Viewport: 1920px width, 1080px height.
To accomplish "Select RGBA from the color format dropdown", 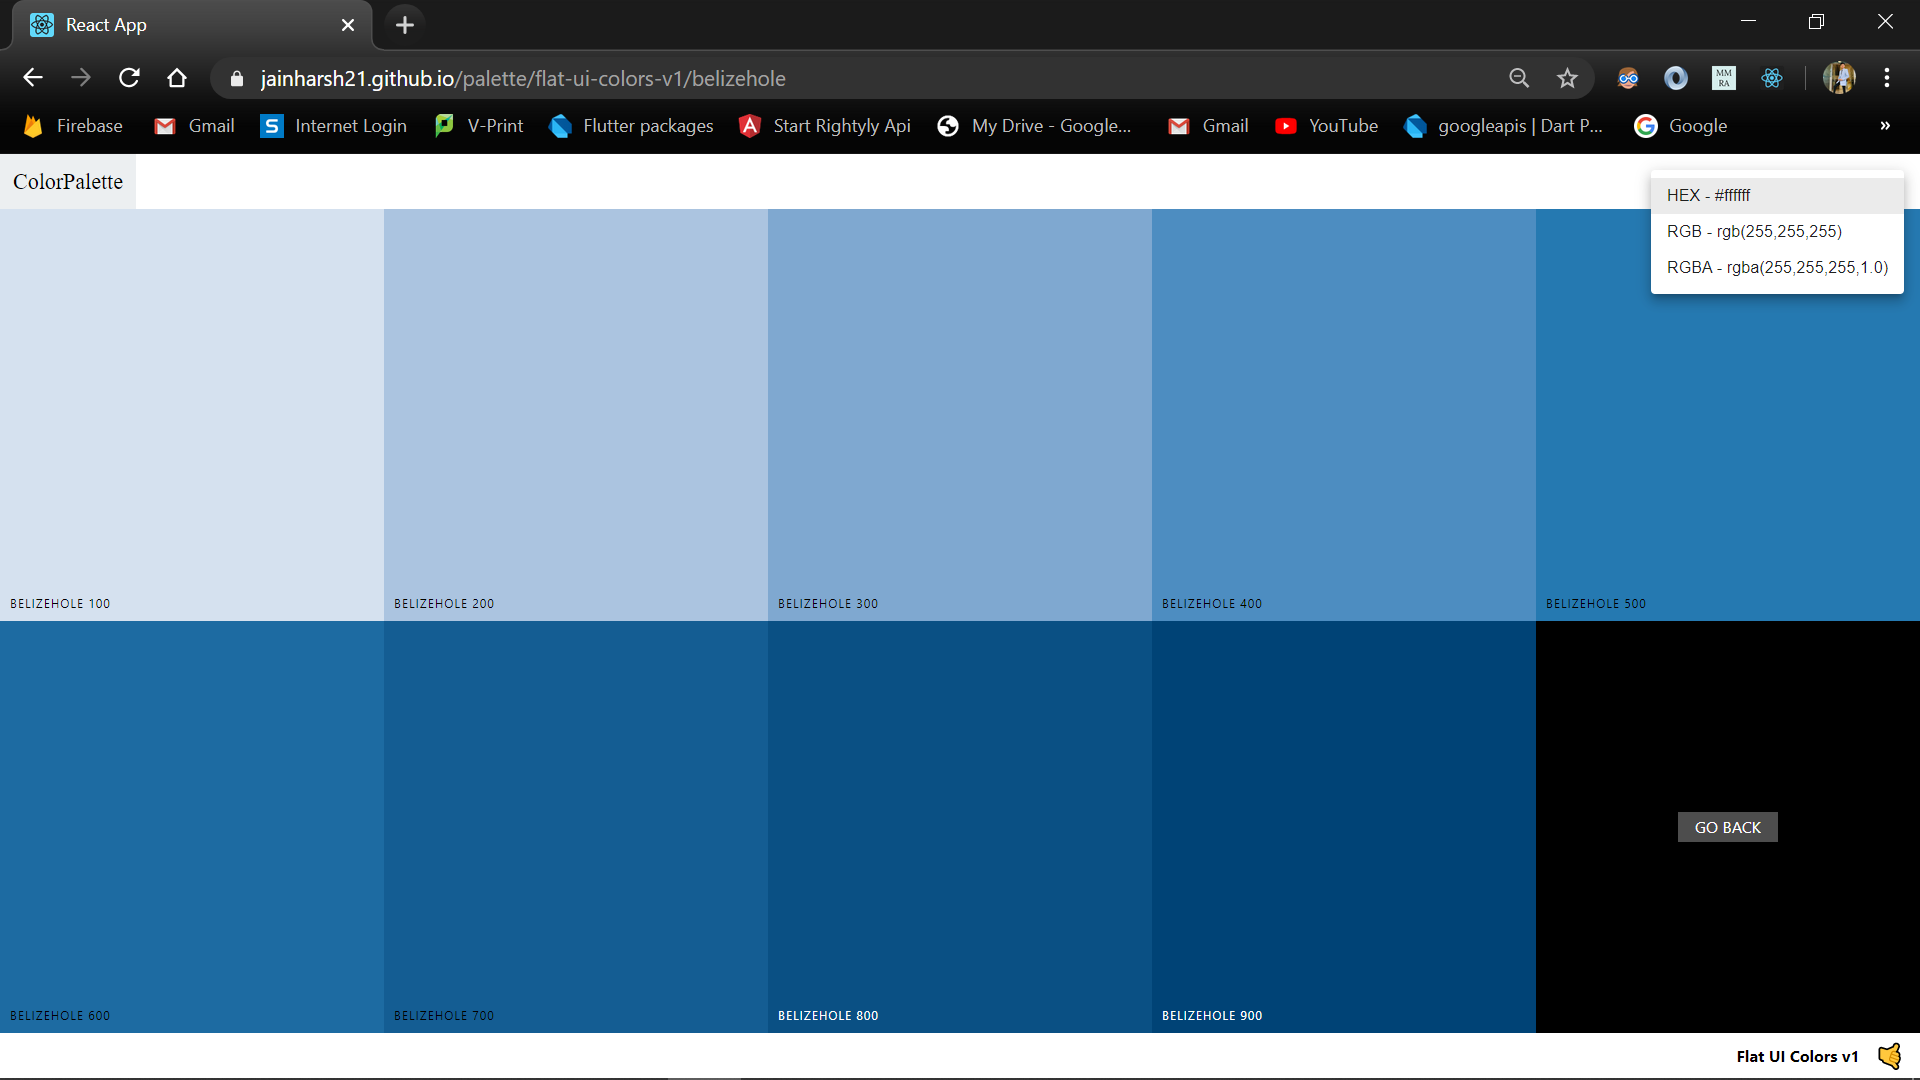I will pos(1777,267).
